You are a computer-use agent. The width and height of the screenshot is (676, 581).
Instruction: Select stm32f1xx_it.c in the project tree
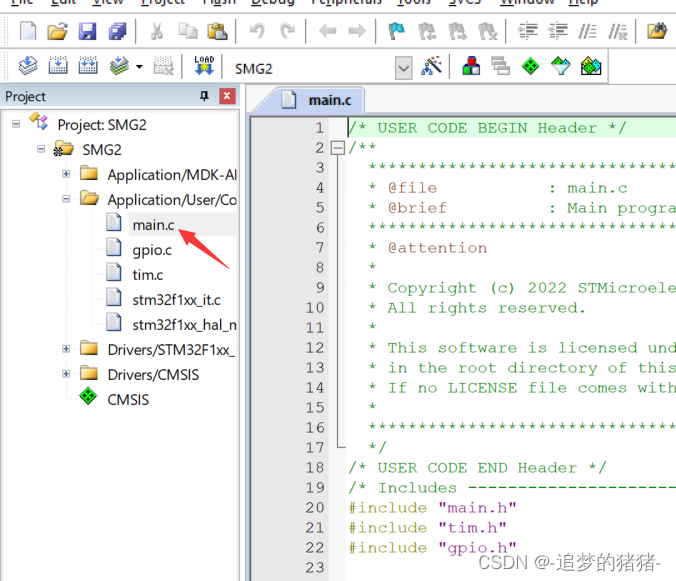point(176,300)
